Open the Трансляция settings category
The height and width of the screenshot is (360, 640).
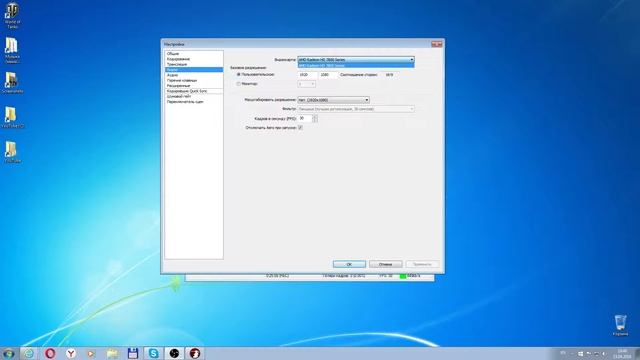[x=194, y=64]
